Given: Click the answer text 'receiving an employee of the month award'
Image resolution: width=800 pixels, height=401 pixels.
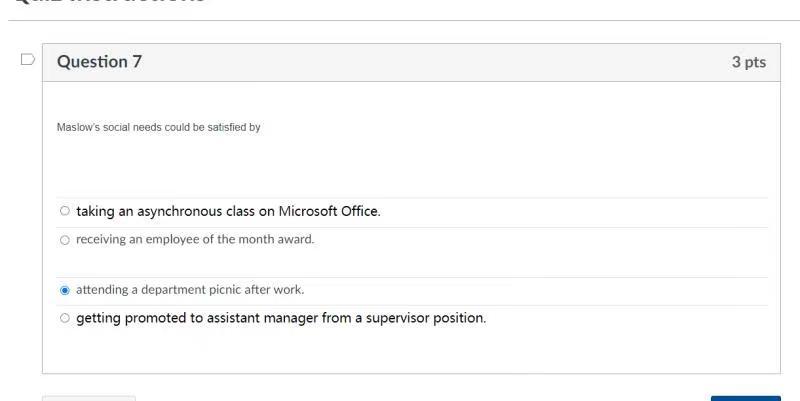Looking at the screenshot, I should point(195,239).
